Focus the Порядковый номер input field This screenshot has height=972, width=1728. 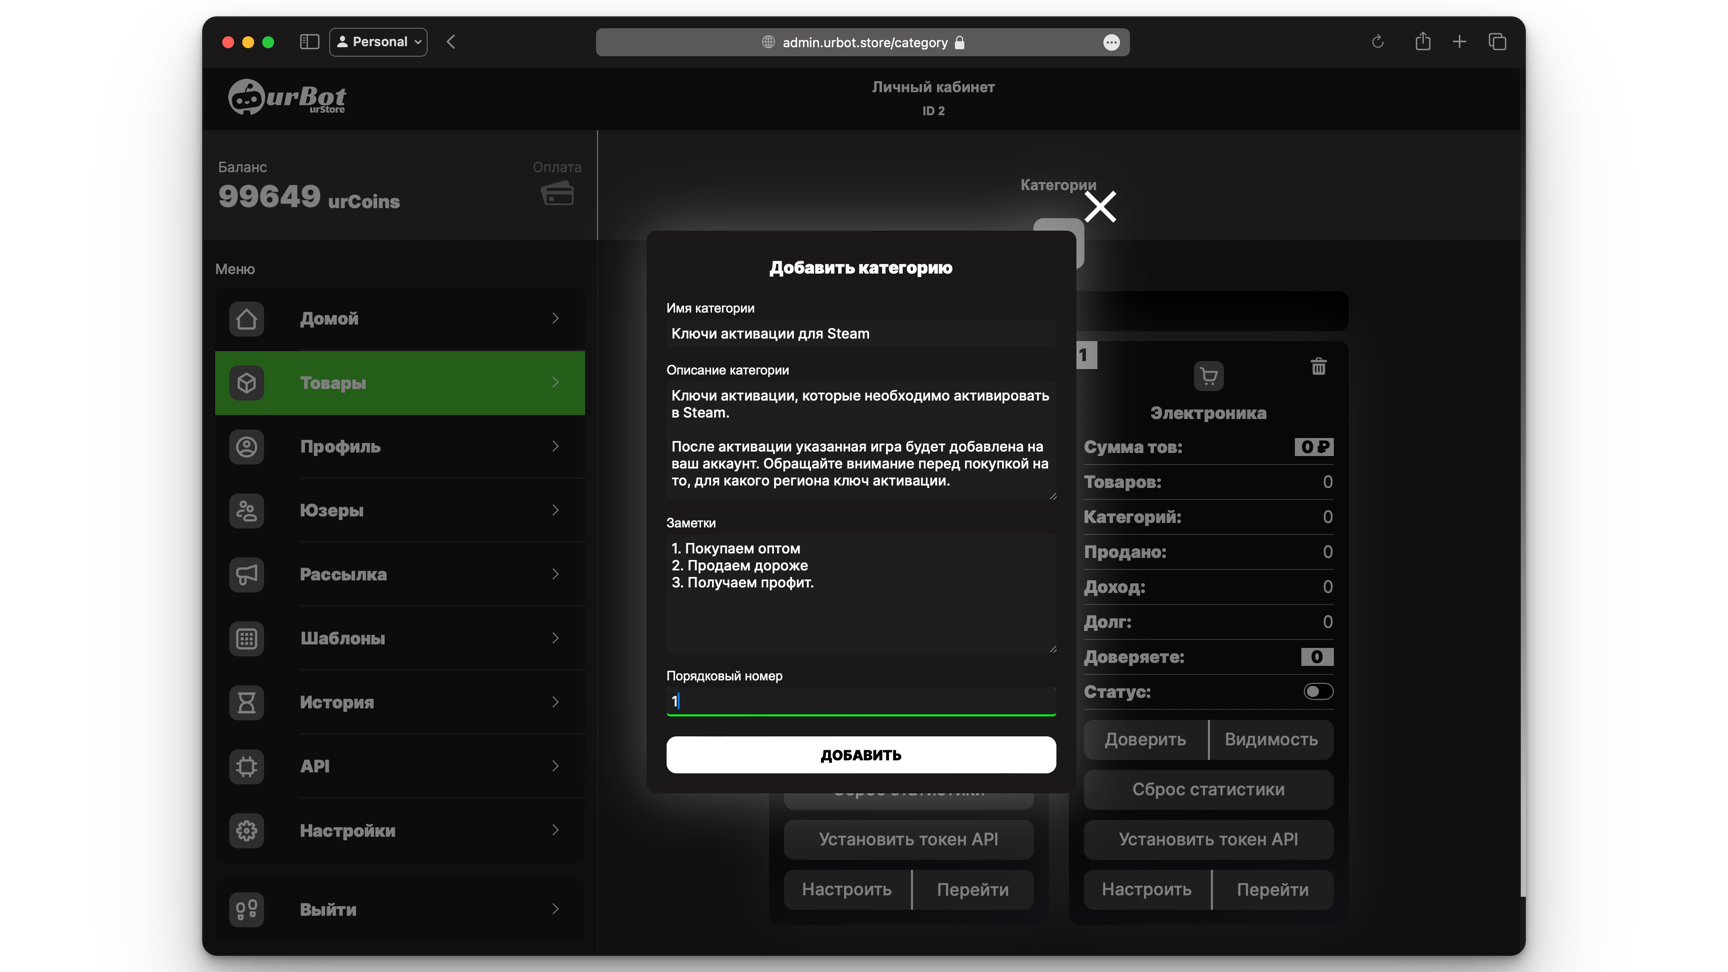coord(860,701)
